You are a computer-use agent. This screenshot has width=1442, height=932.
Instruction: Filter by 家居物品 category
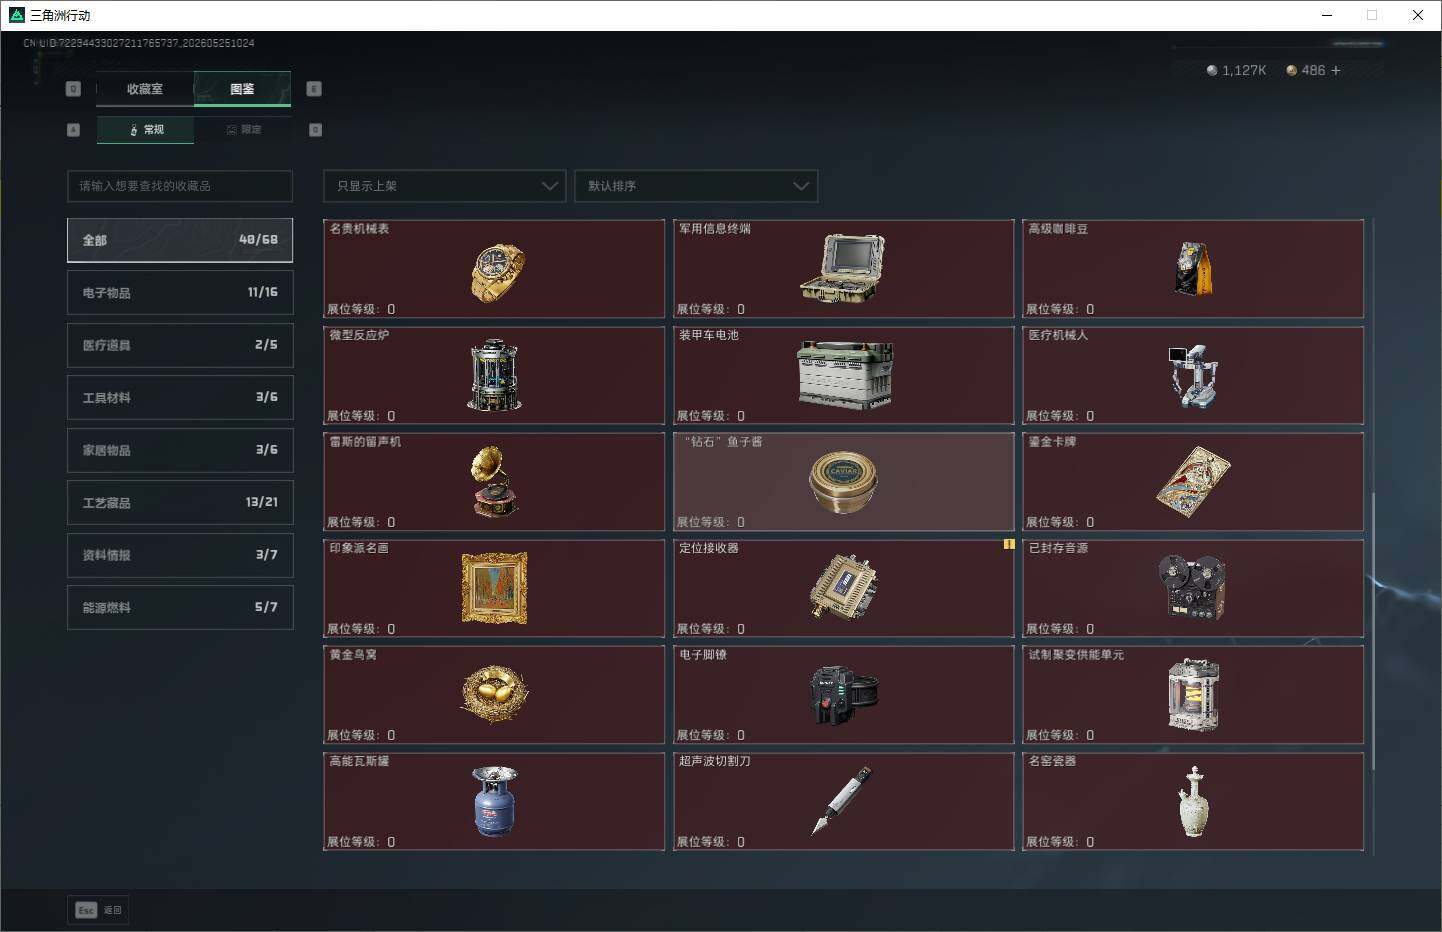180,450
